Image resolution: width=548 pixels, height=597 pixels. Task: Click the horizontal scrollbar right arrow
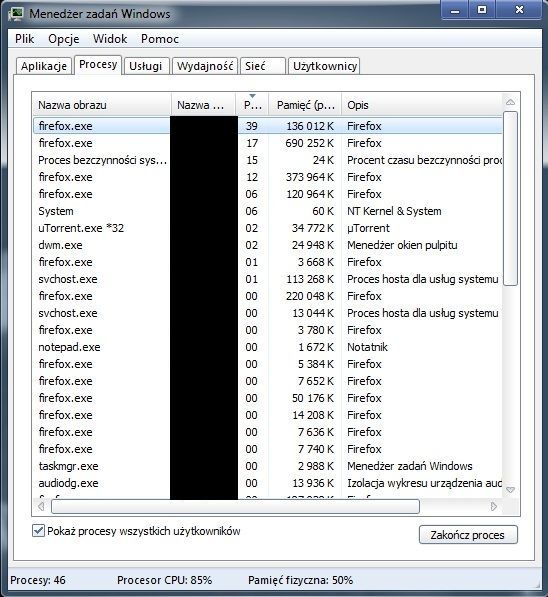click(494, 506)
